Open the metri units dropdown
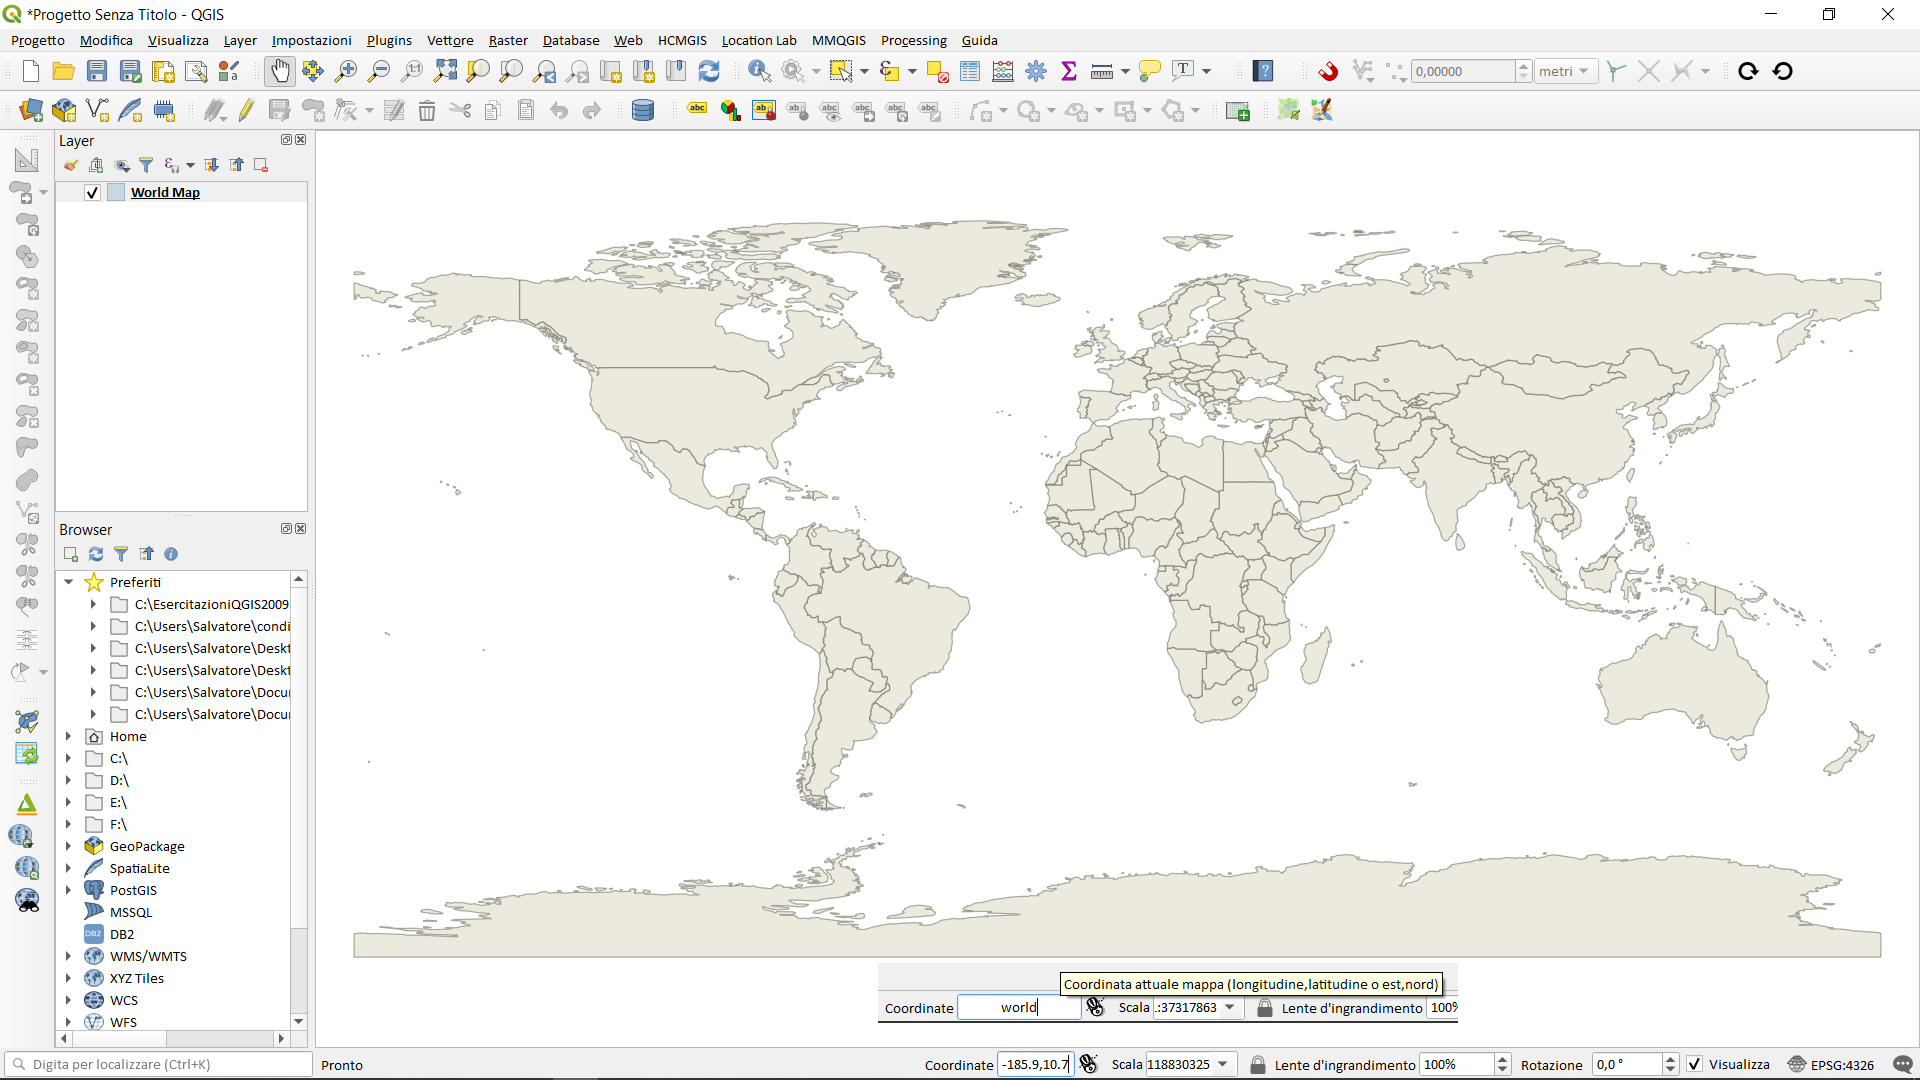Image resolution: width=1920 pixels, height=1080 pixels. (1565, 71)
